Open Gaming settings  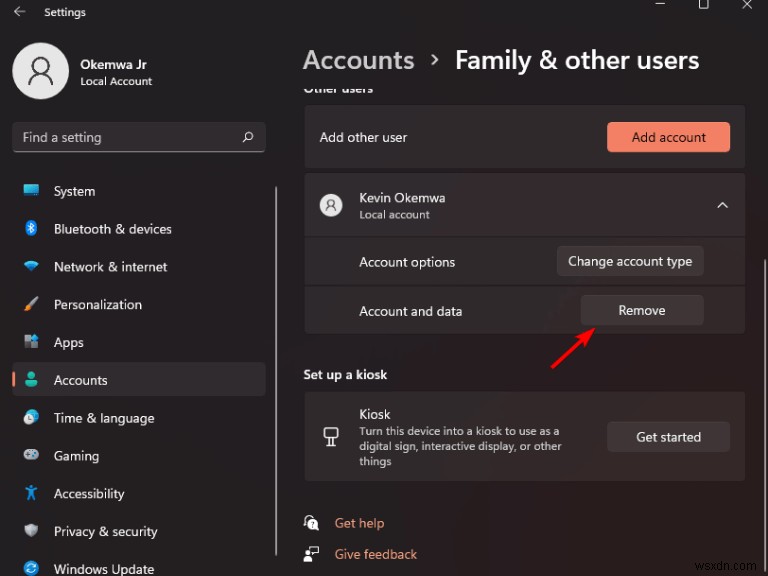139,456
